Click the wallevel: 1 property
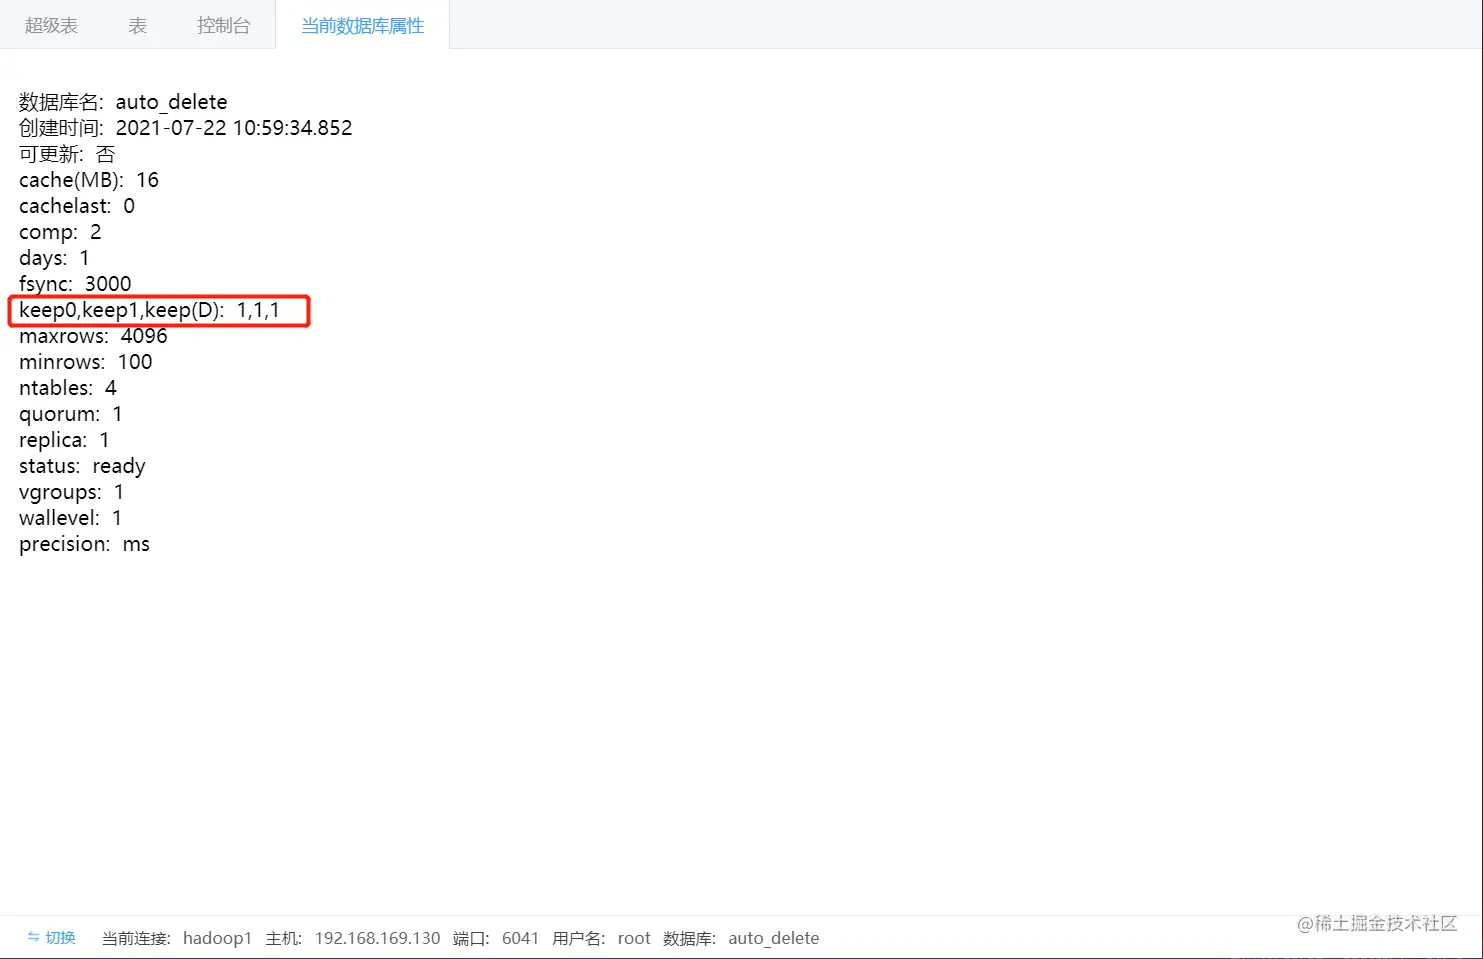1483x959 pixels. pyautogui.click(x=71, y=518)
